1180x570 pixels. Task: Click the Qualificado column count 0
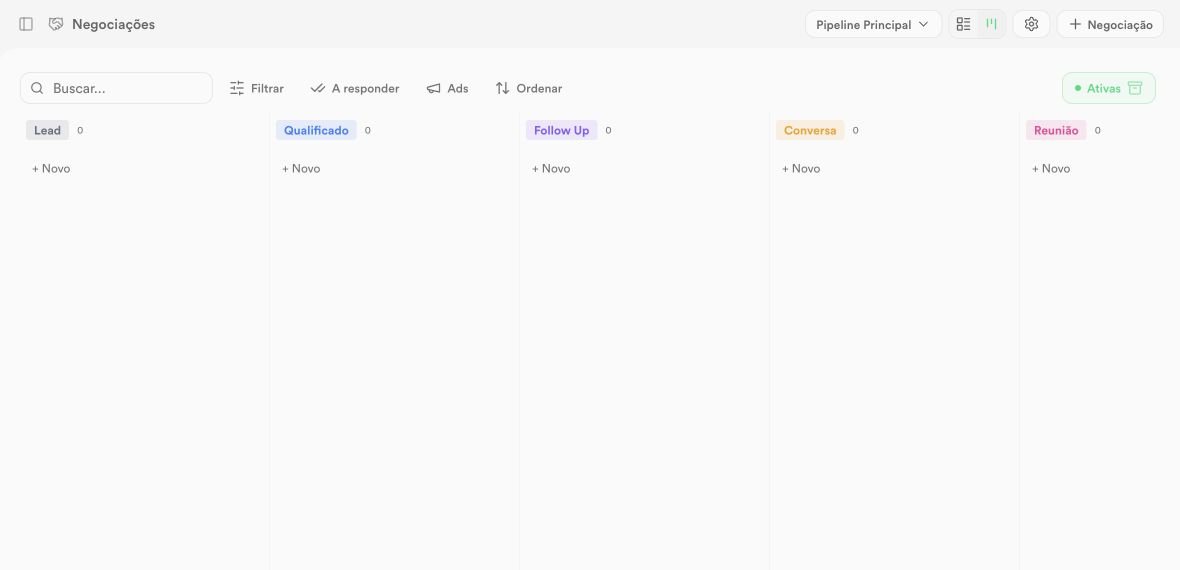[x=367, y=130]
